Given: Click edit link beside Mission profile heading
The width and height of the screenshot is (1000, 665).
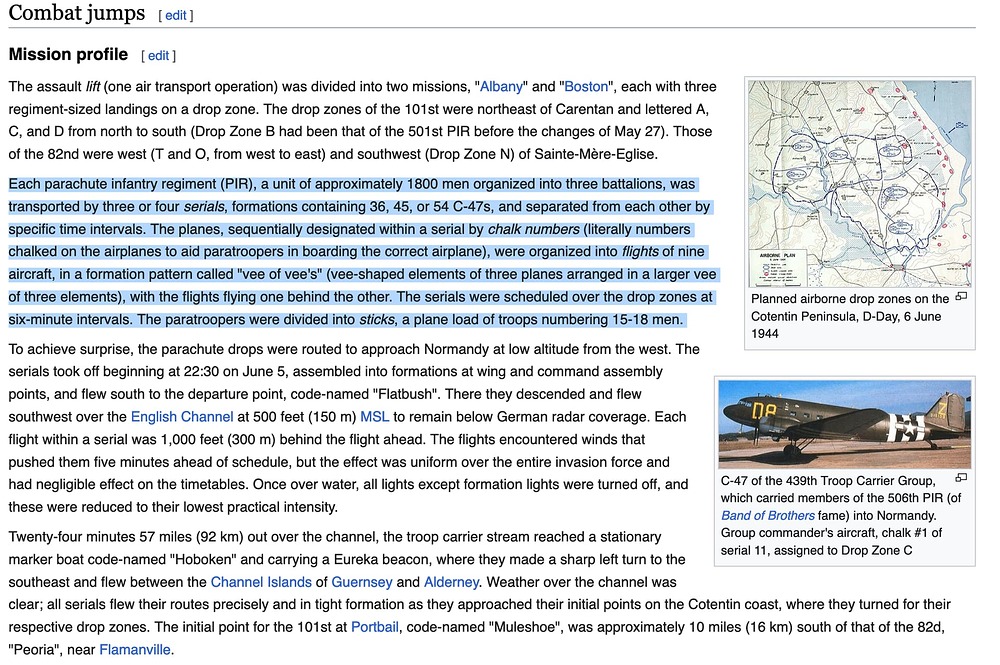Looking at the screenshot, I should point(158,56).
